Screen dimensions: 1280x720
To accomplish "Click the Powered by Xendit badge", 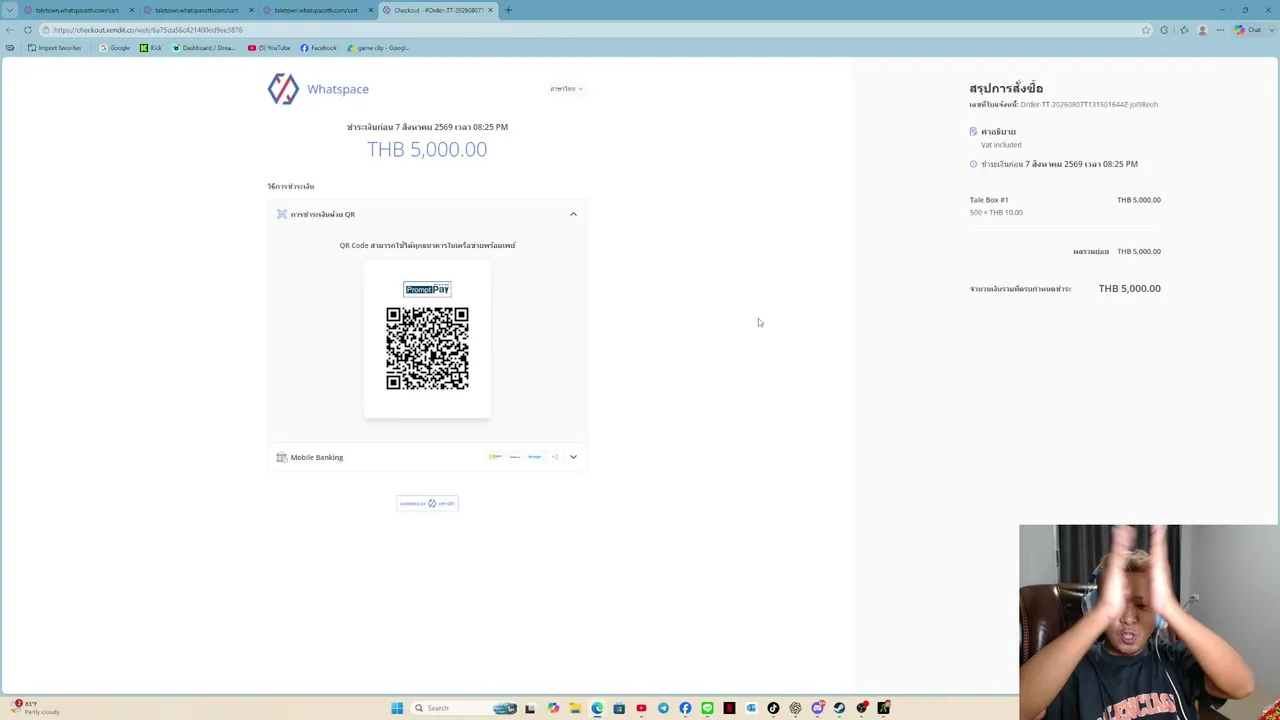I will [427, 503].
